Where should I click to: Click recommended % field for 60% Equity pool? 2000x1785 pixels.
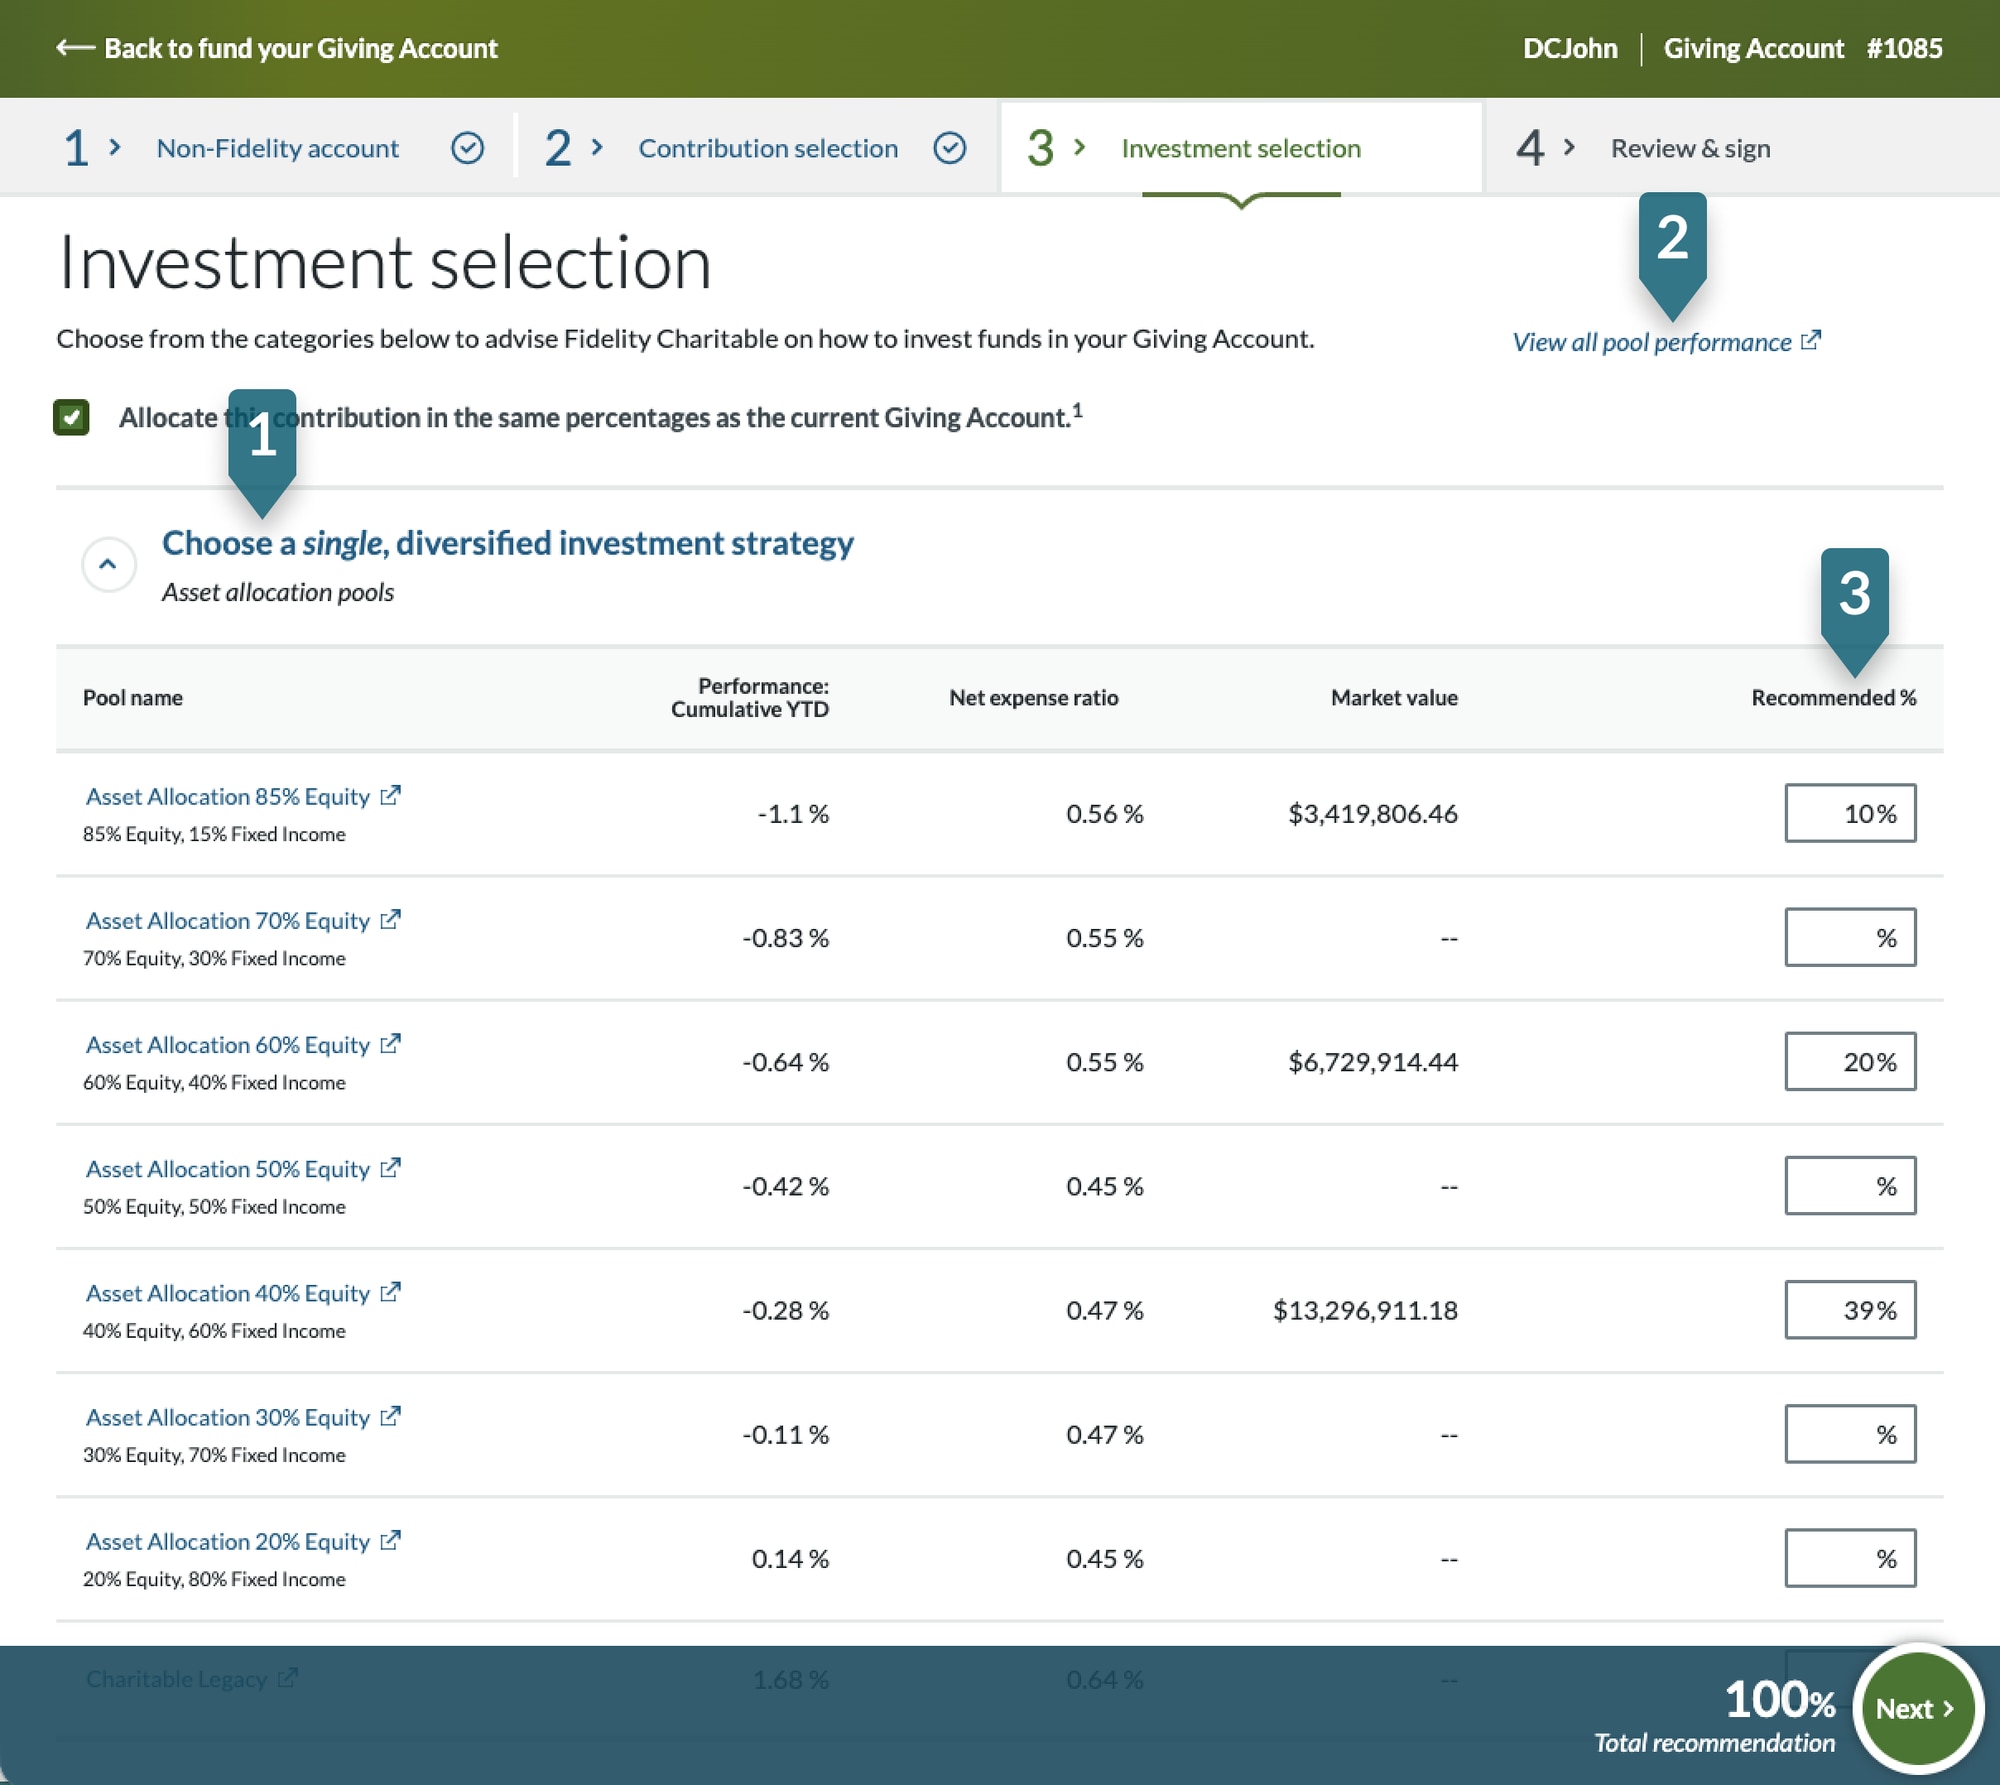pos(1850,1061)
